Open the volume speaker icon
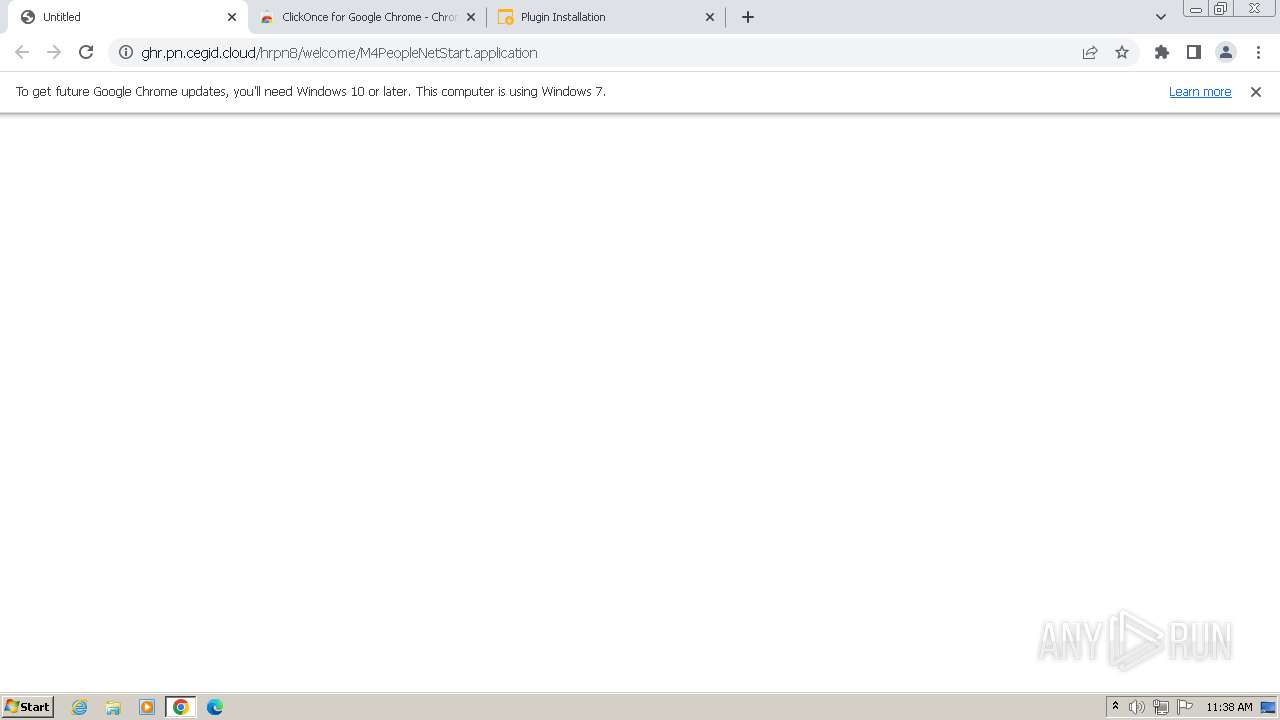 [1137, 707]
